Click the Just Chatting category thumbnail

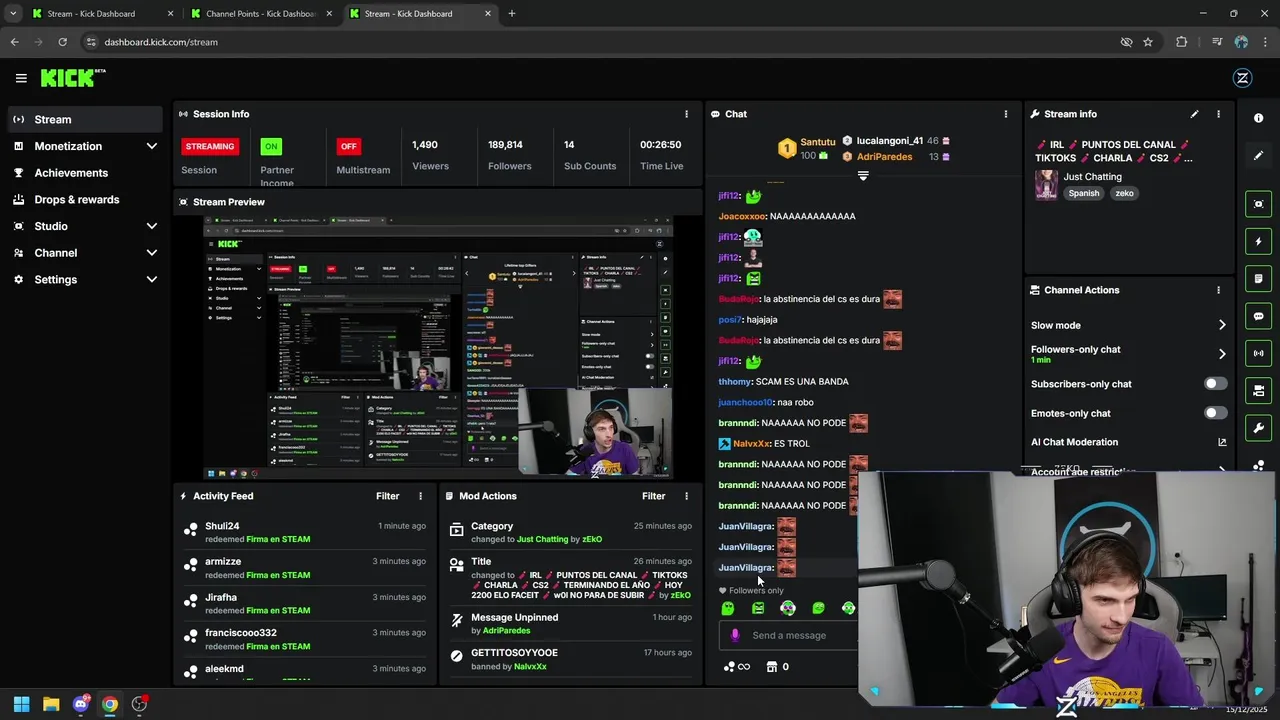1046,185
